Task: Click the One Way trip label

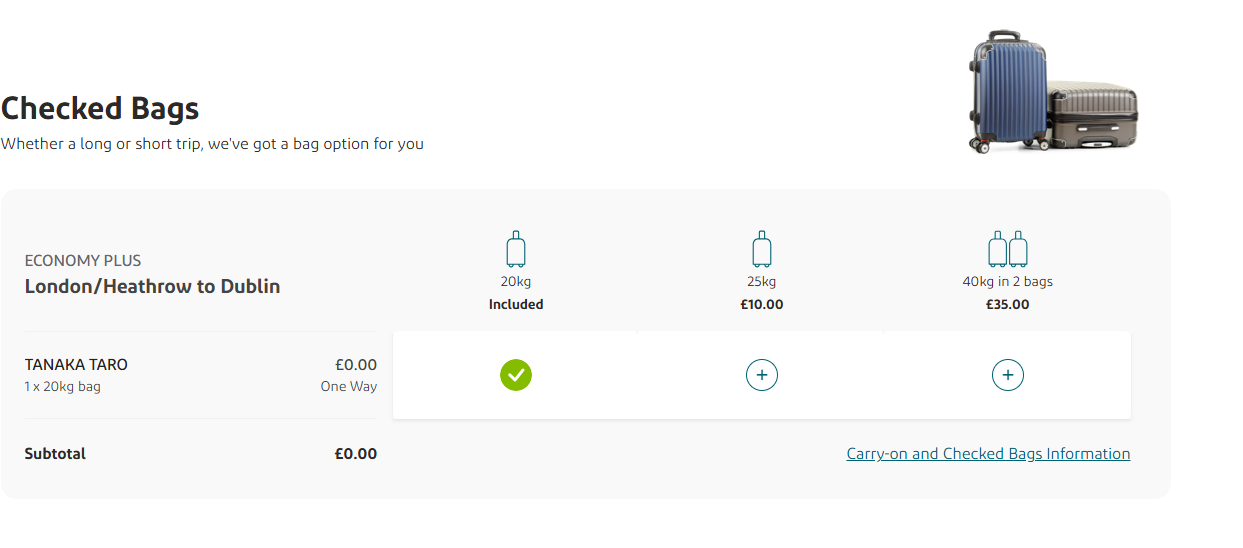Action: click(x=349, y=386)
